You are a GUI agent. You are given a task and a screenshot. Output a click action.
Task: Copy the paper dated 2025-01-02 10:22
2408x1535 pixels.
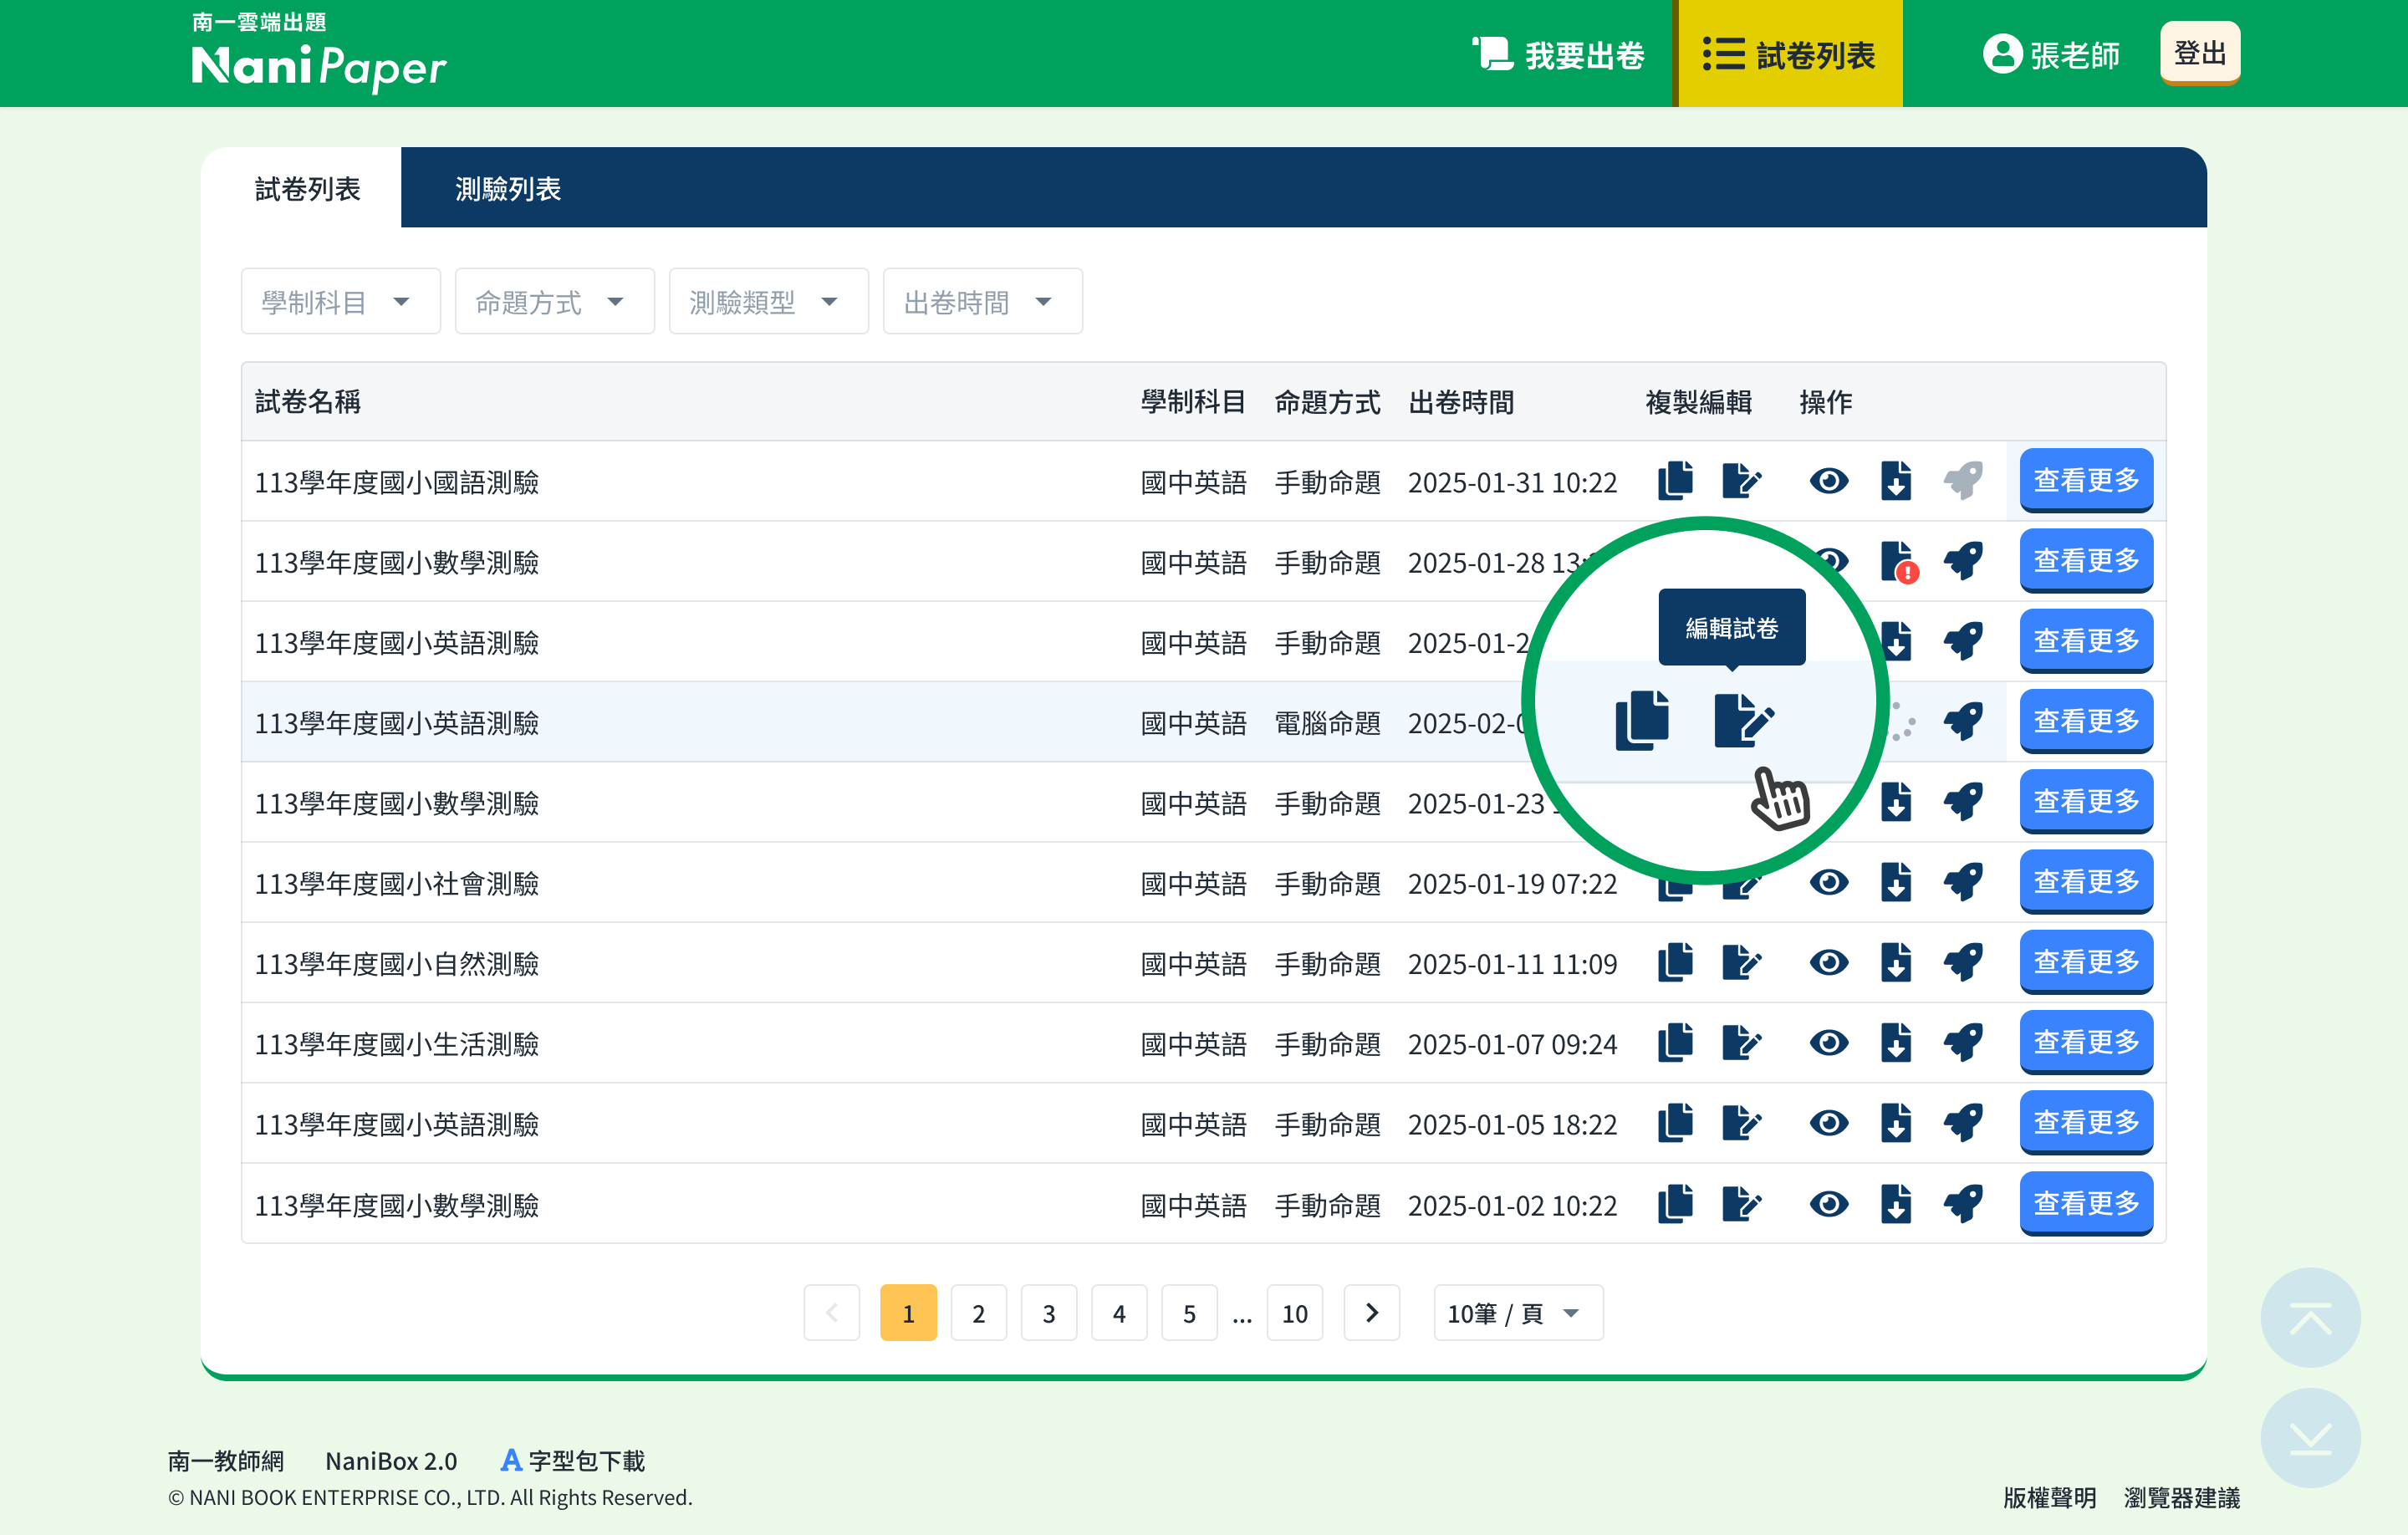coord(1675,1204)
